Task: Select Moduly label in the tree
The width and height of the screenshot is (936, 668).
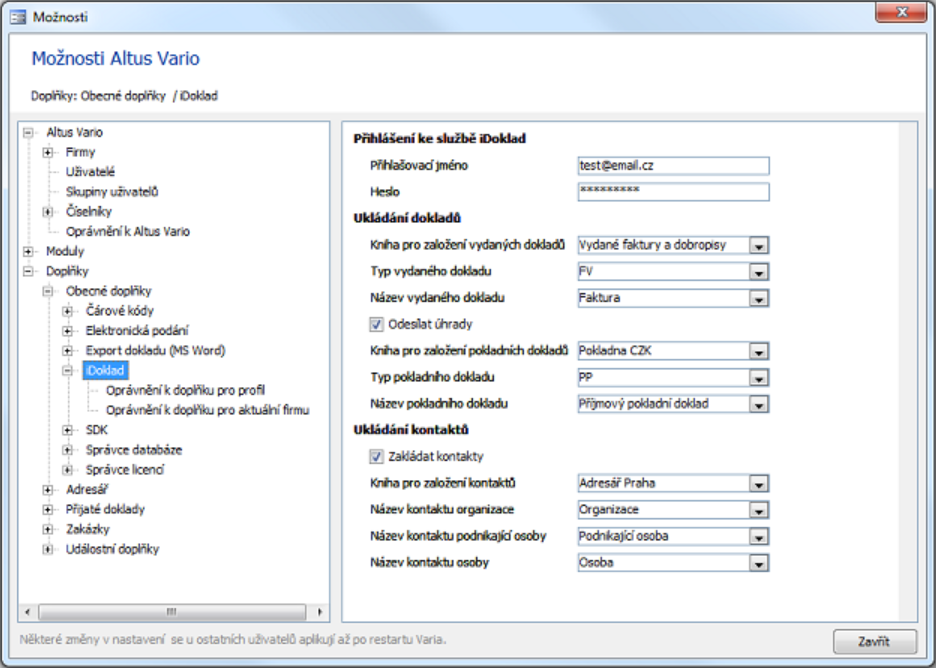Action: (65, 251)
